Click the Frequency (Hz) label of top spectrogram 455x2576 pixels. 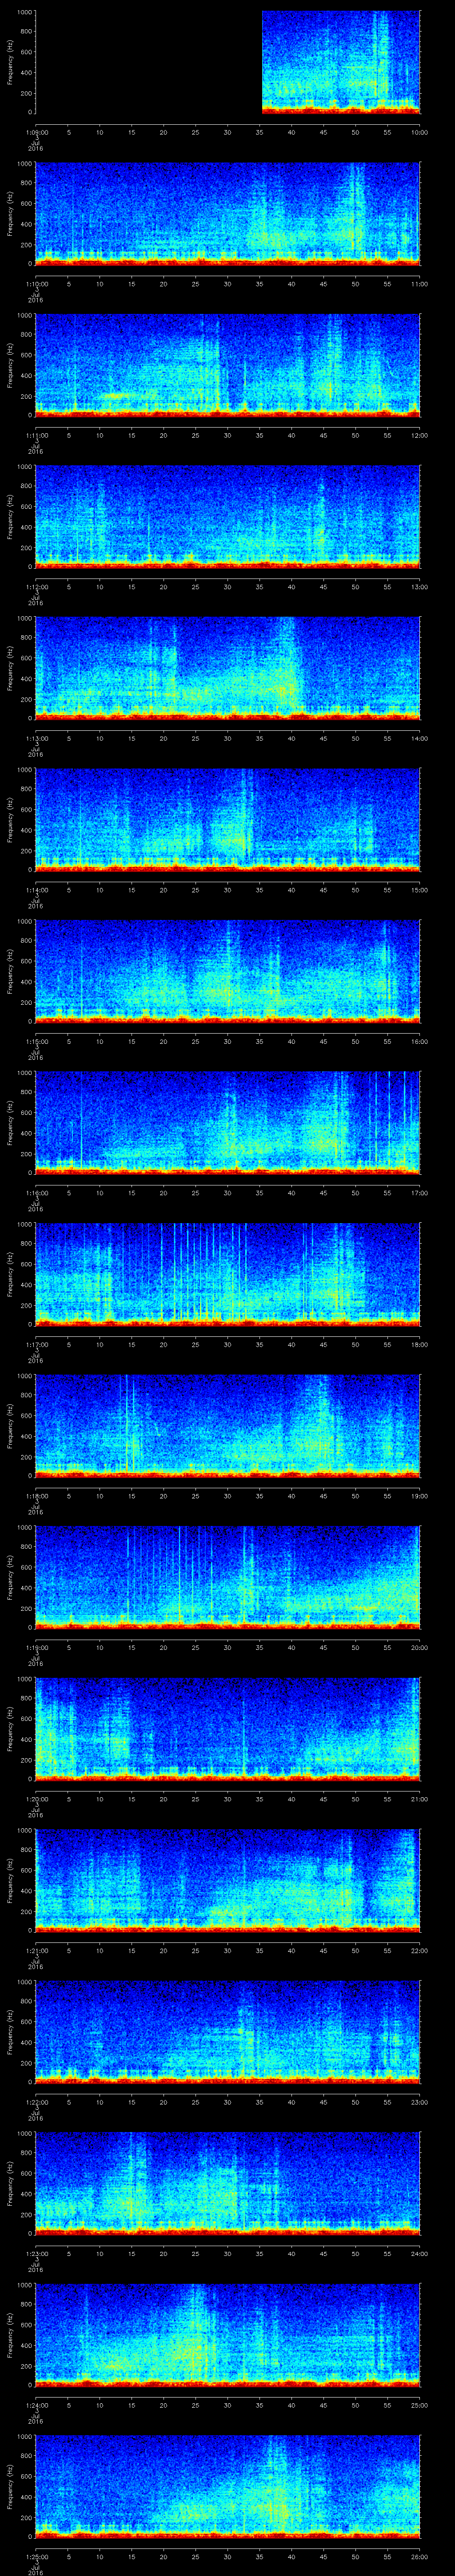tap(10, 62)
